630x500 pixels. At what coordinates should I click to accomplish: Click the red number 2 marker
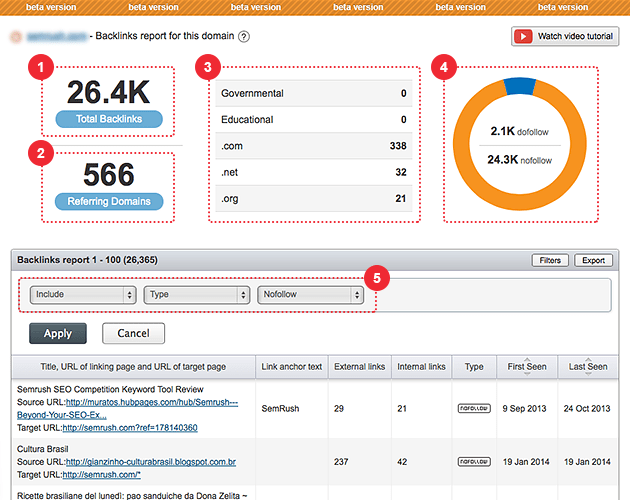[x=42, y=153]
